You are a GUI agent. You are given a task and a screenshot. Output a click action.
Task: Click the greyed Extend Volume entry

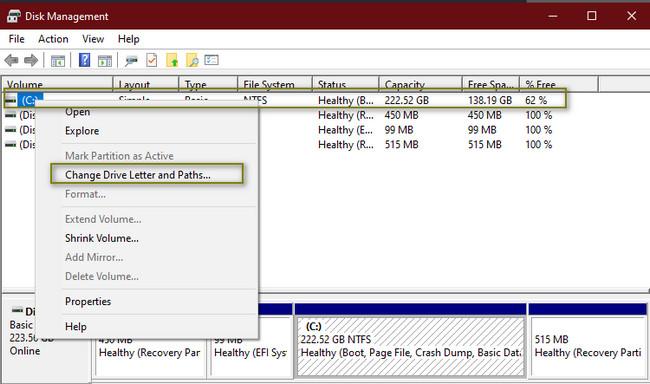click(x=103, y=219)
